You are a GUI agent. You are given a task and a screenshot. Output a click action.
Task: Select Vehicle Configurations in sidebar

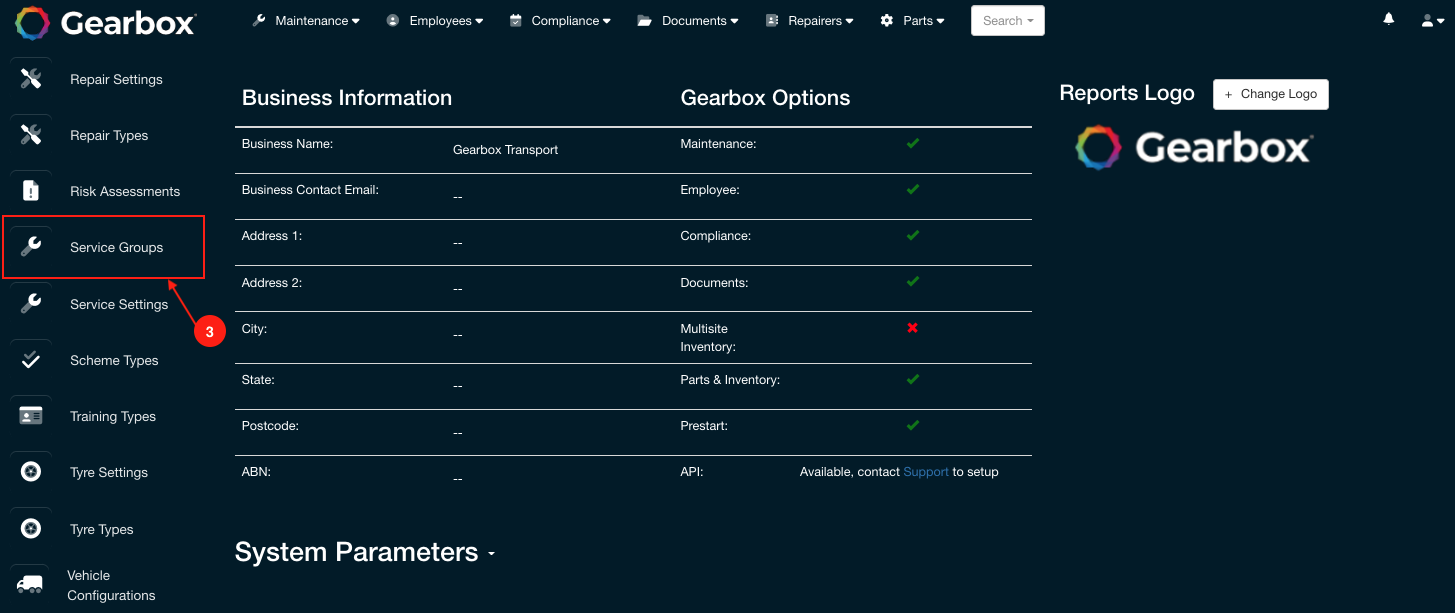tap(111, 585)
